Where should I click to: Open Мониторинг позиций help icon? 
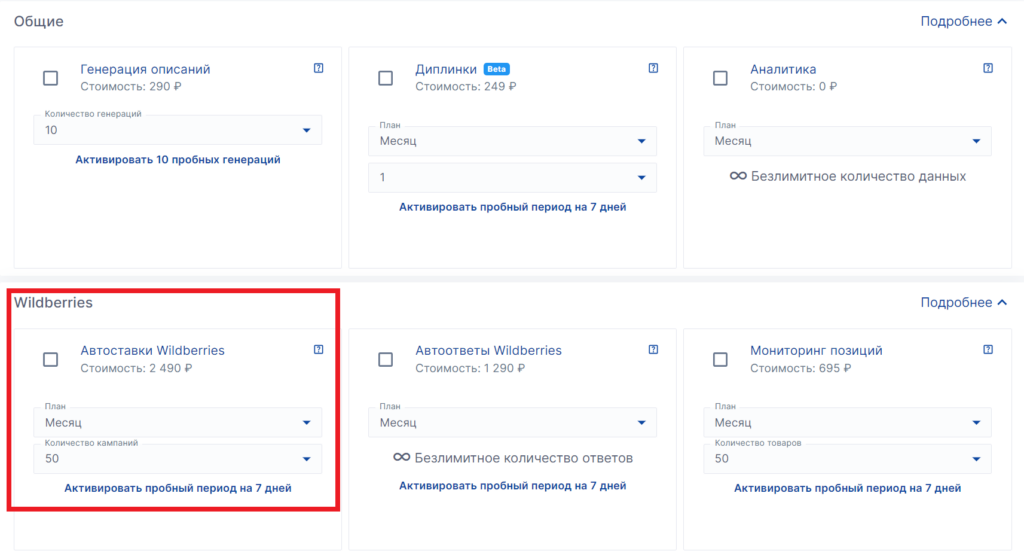click(988, 350)
